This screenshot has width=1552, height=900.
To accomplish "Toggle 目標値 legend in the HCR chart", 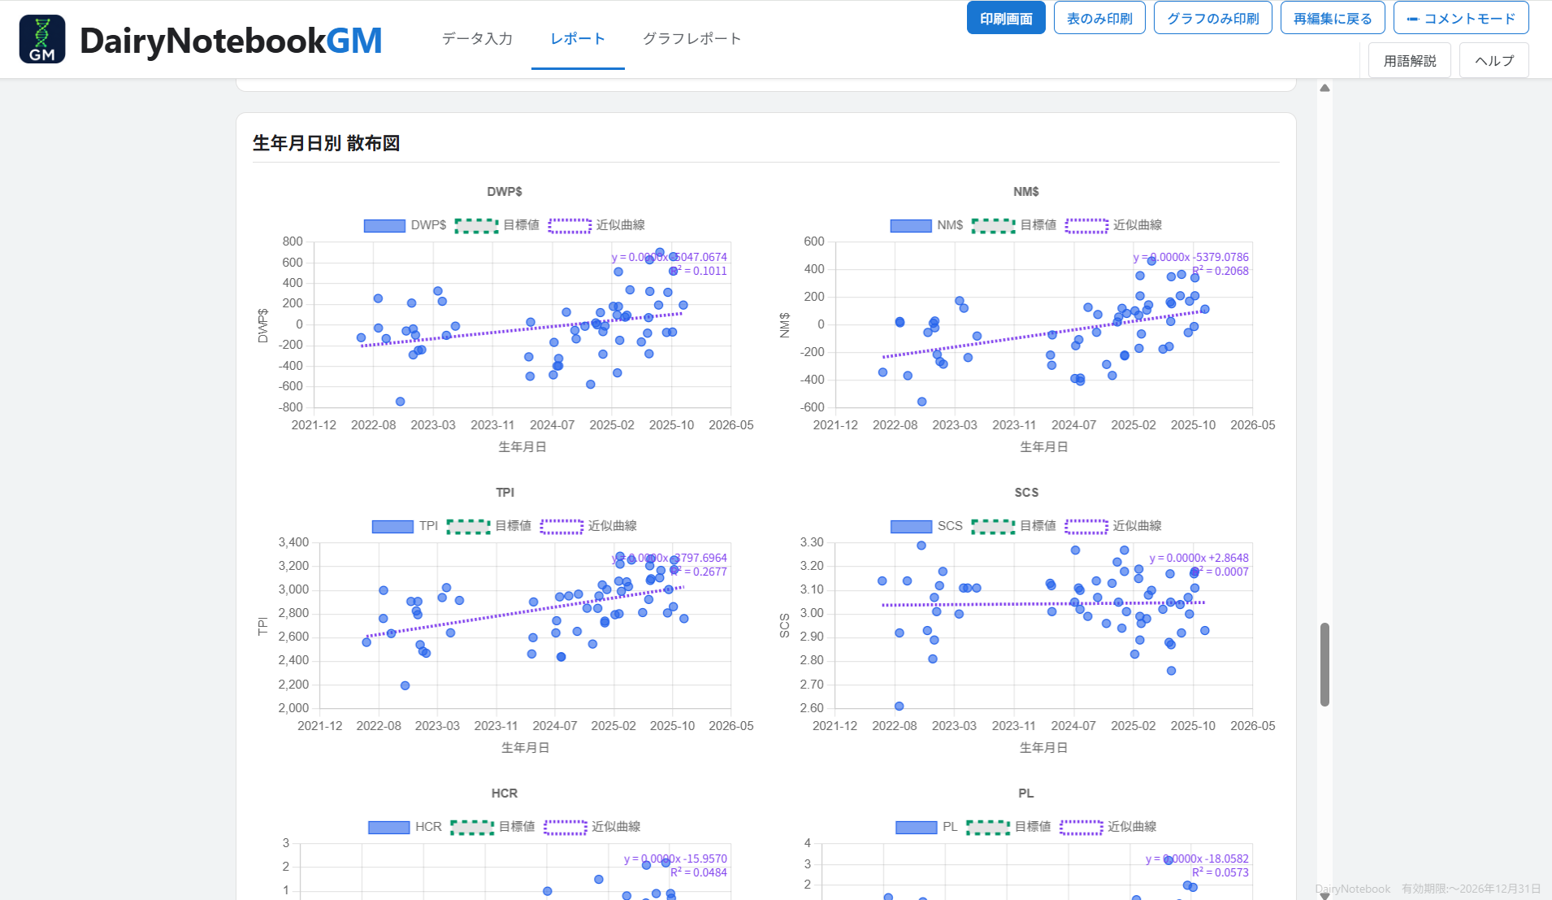I will coord(472,827).
